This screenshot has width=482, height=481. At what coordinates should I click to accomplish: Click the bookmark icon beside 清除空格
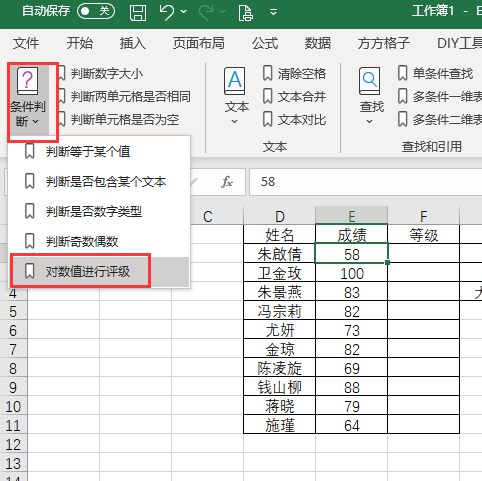point(268,73)
